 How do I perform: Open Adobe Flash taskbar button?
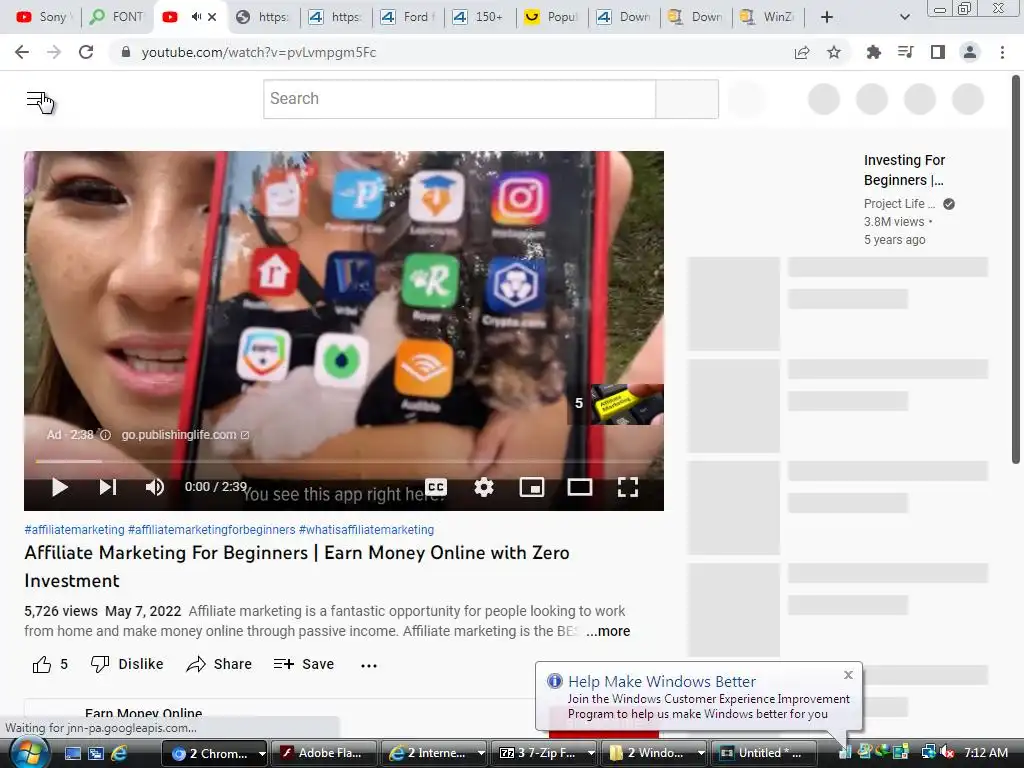[x=324, y=753]
